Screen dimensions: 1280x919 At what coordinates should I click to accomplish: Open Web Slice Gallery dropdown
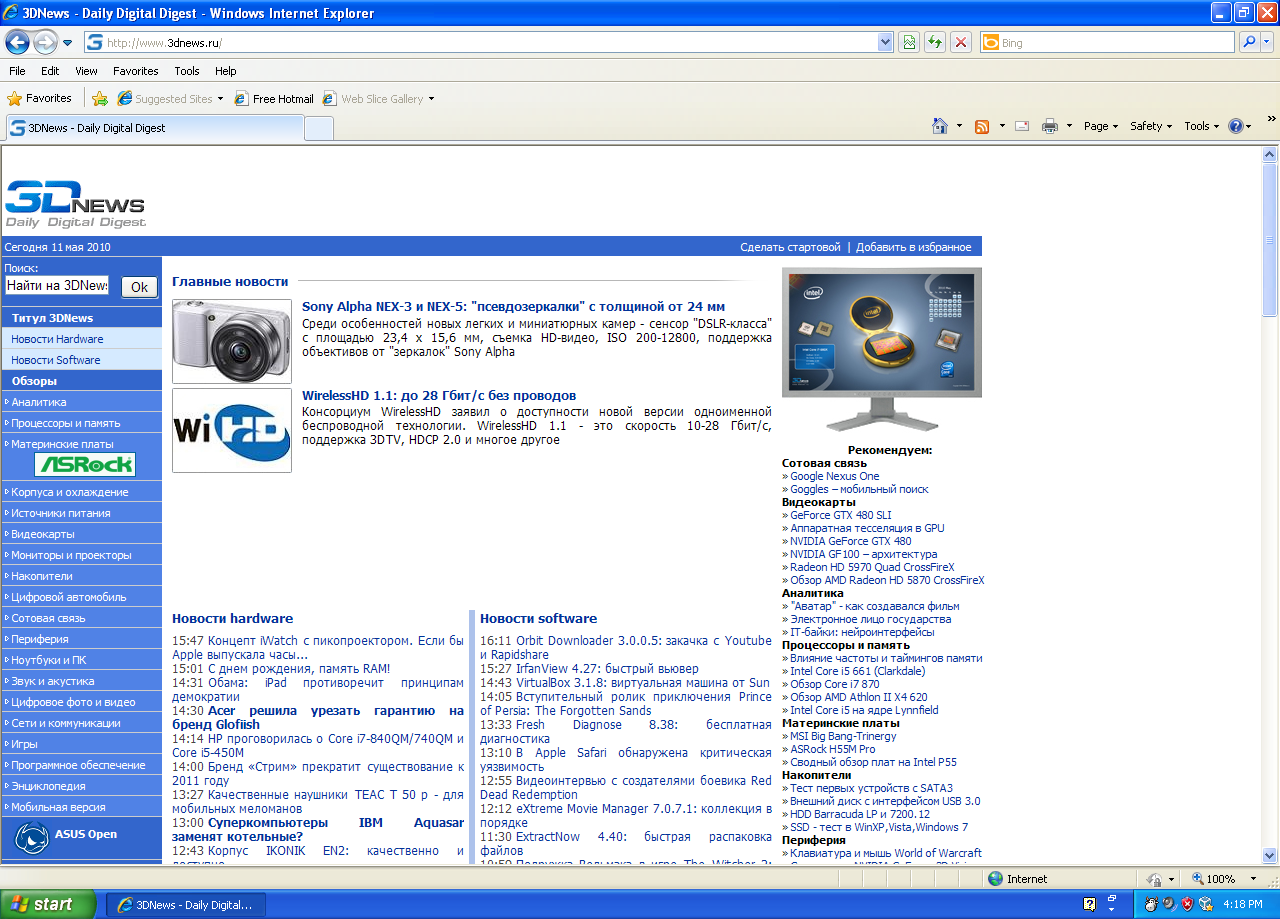(379, 99)
